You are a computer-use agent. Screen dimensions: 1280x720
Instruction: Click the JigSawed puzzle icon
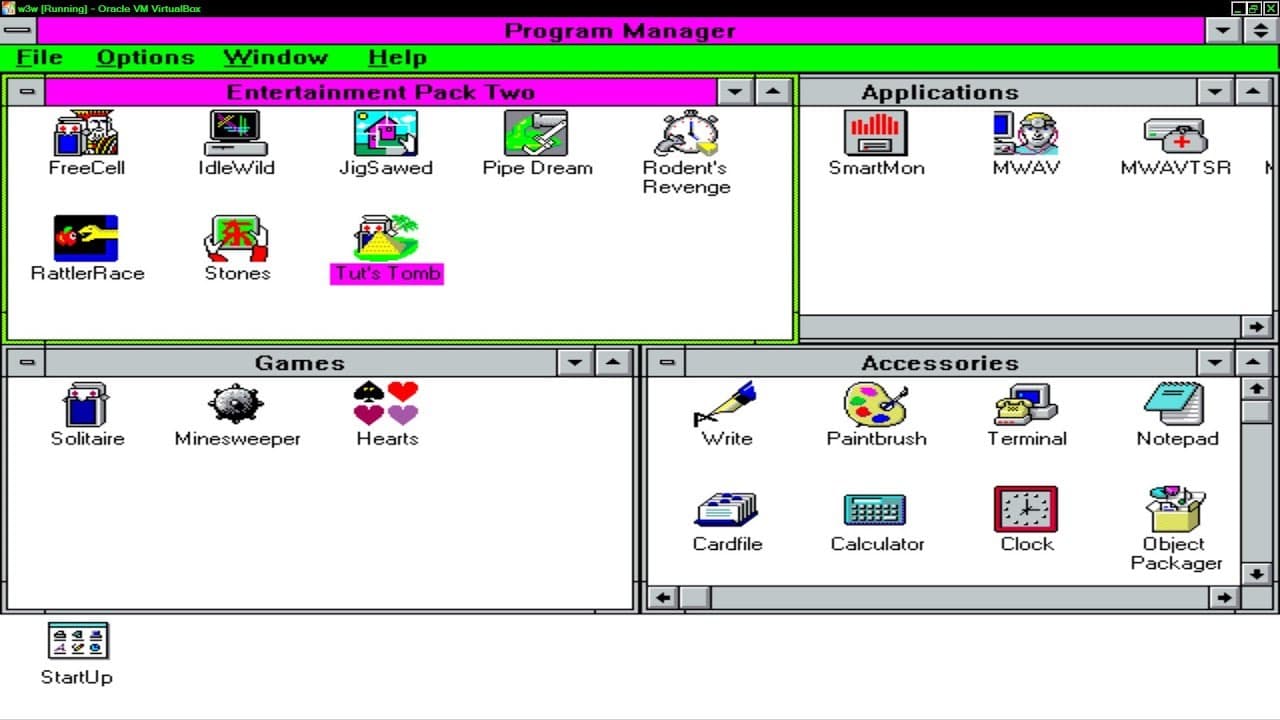pos(386,135)
